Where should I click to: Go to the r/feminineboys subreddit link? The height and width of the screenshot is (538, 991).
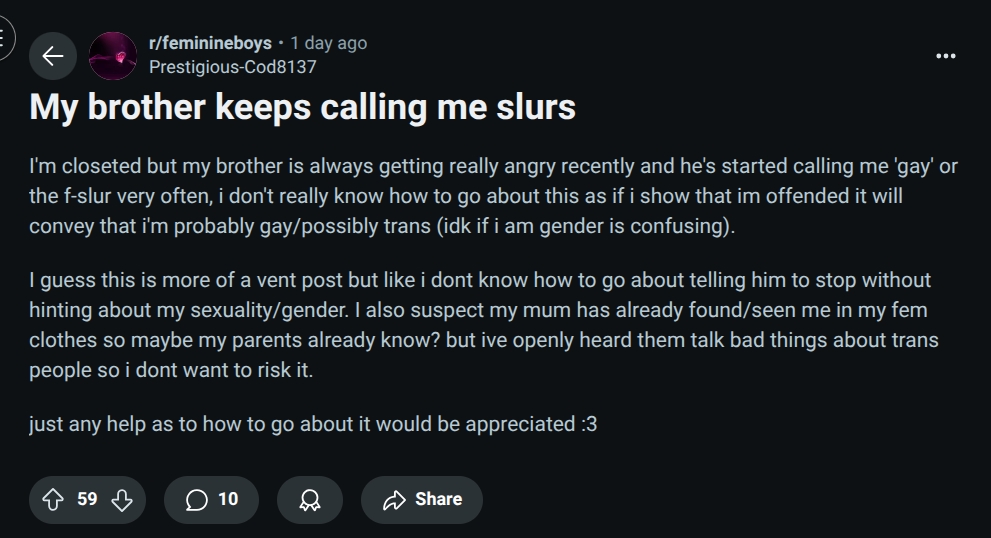pyautogui.click(x=210, y=43)
